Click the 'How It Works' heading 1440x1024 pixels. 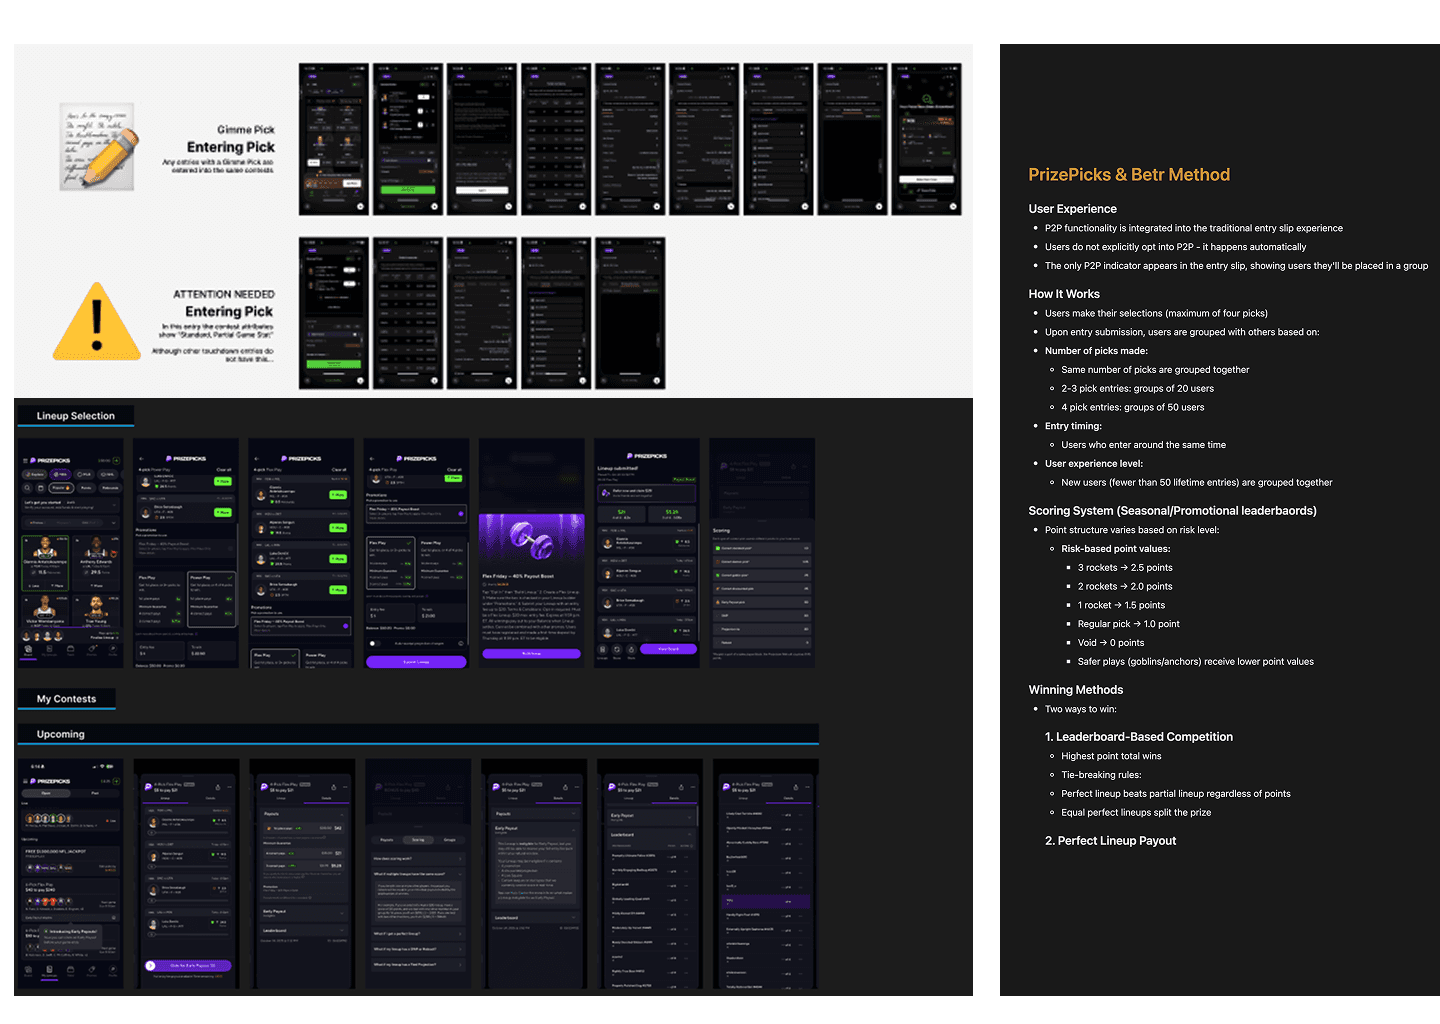tap(1064, 294)
